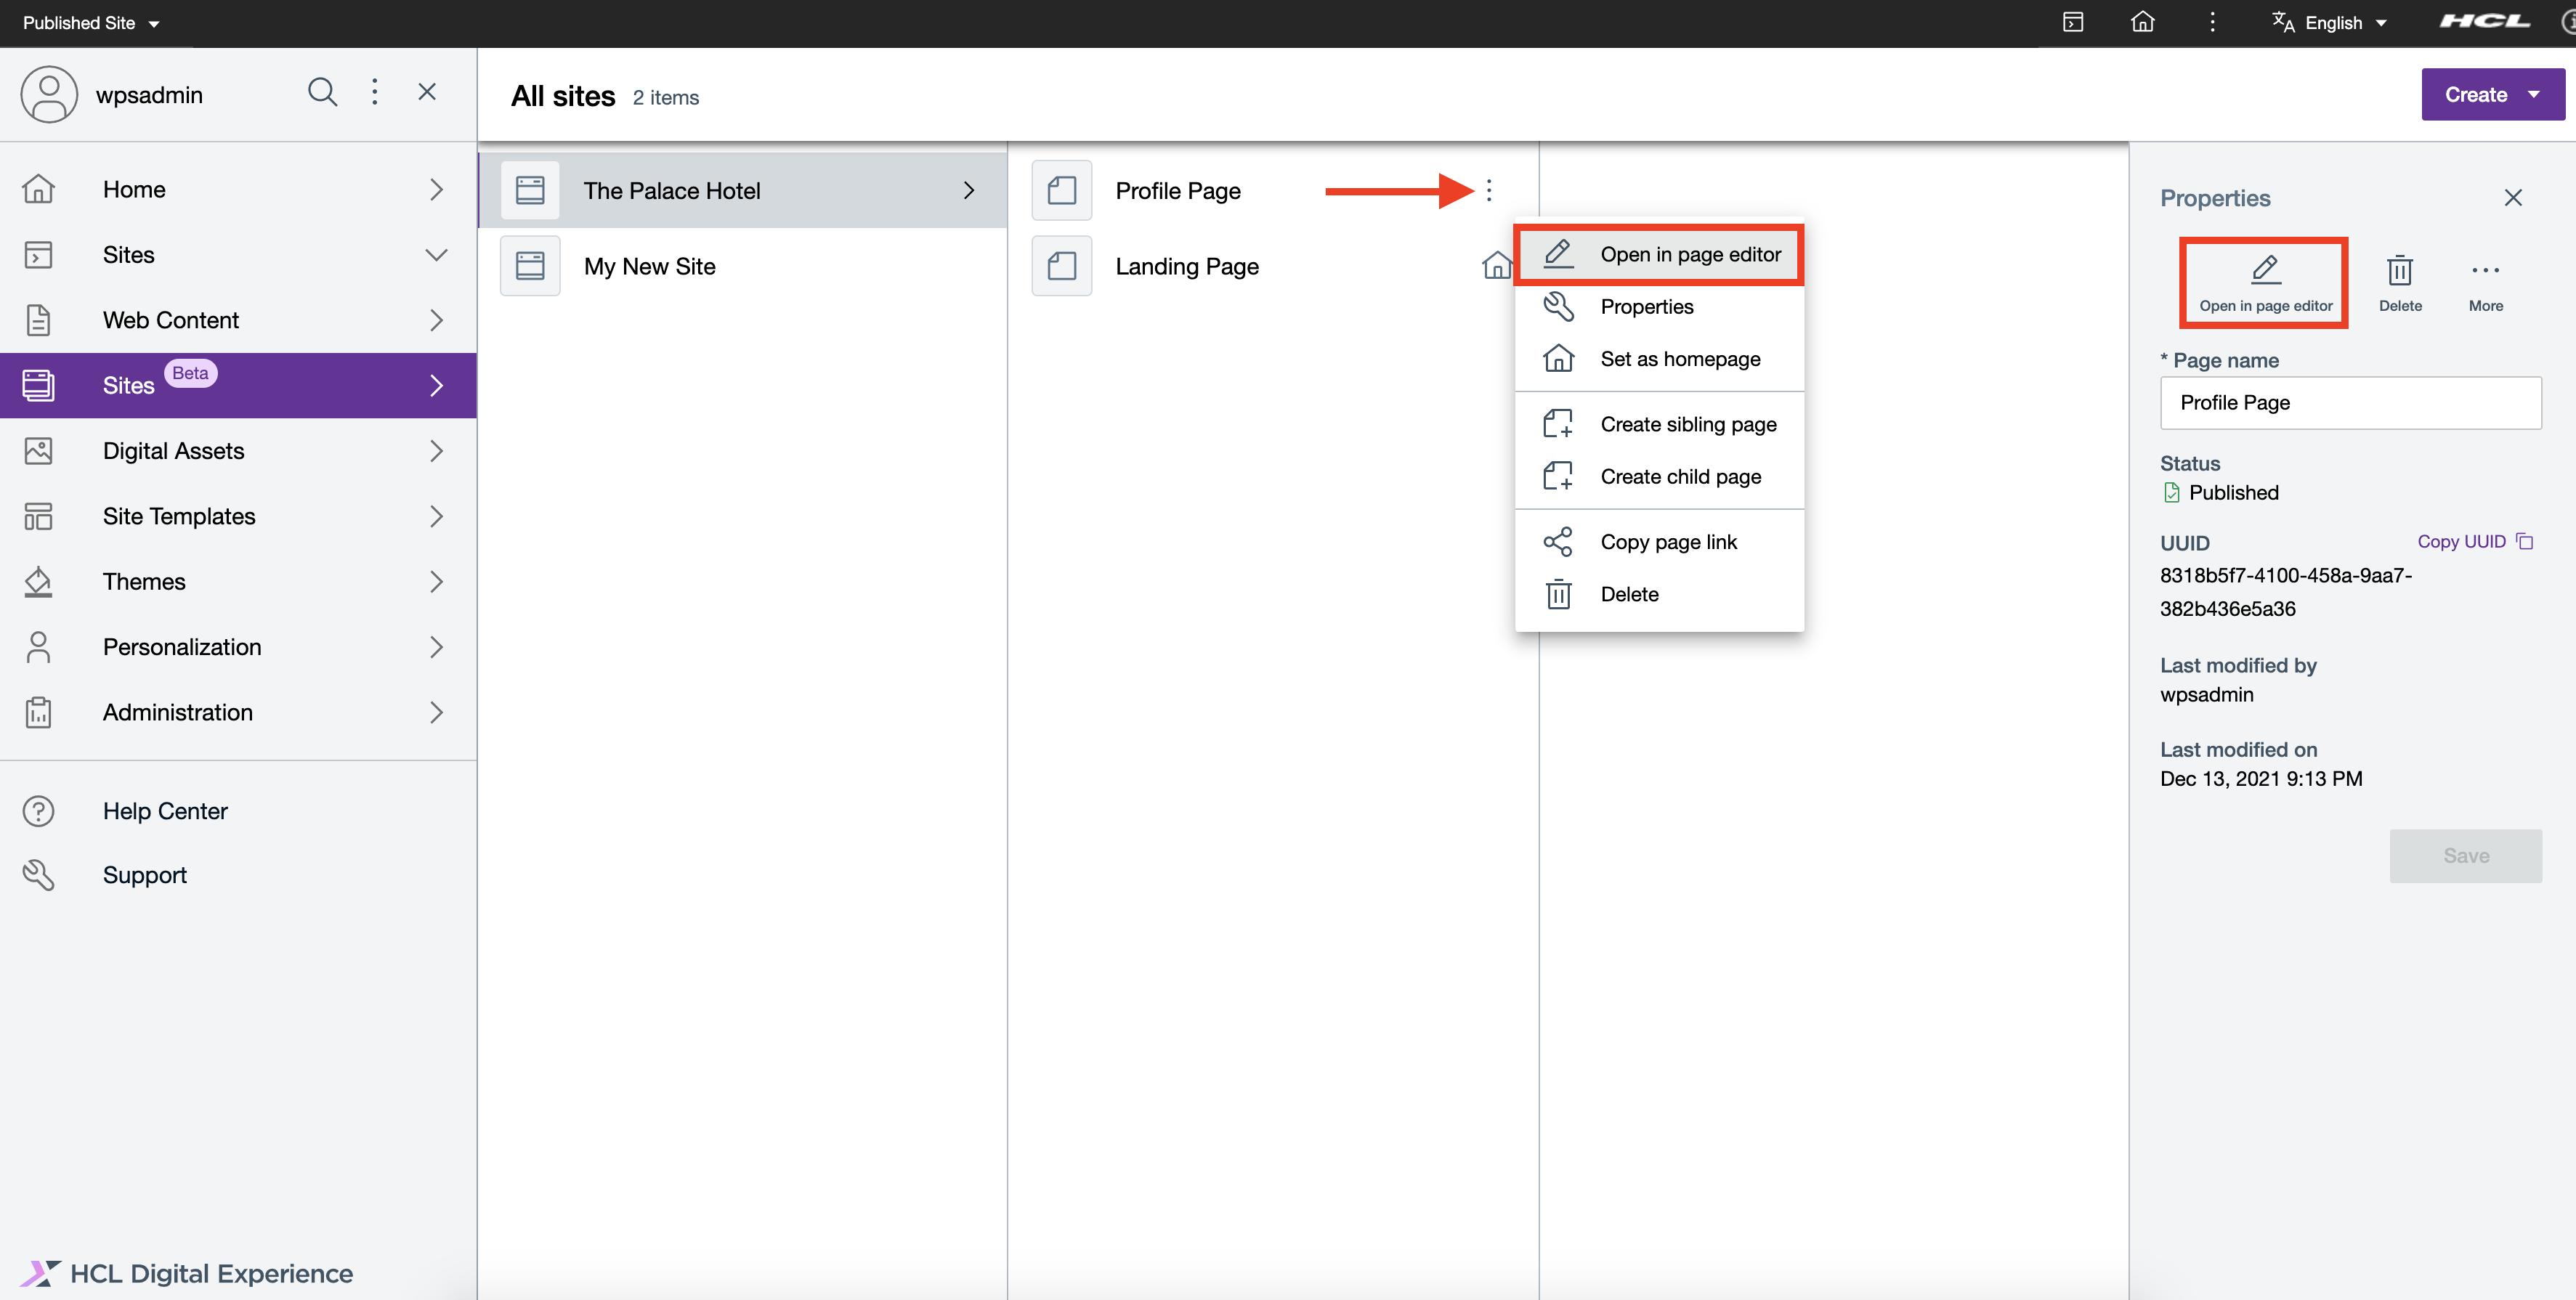Open the Administration section

coord(177,712)
